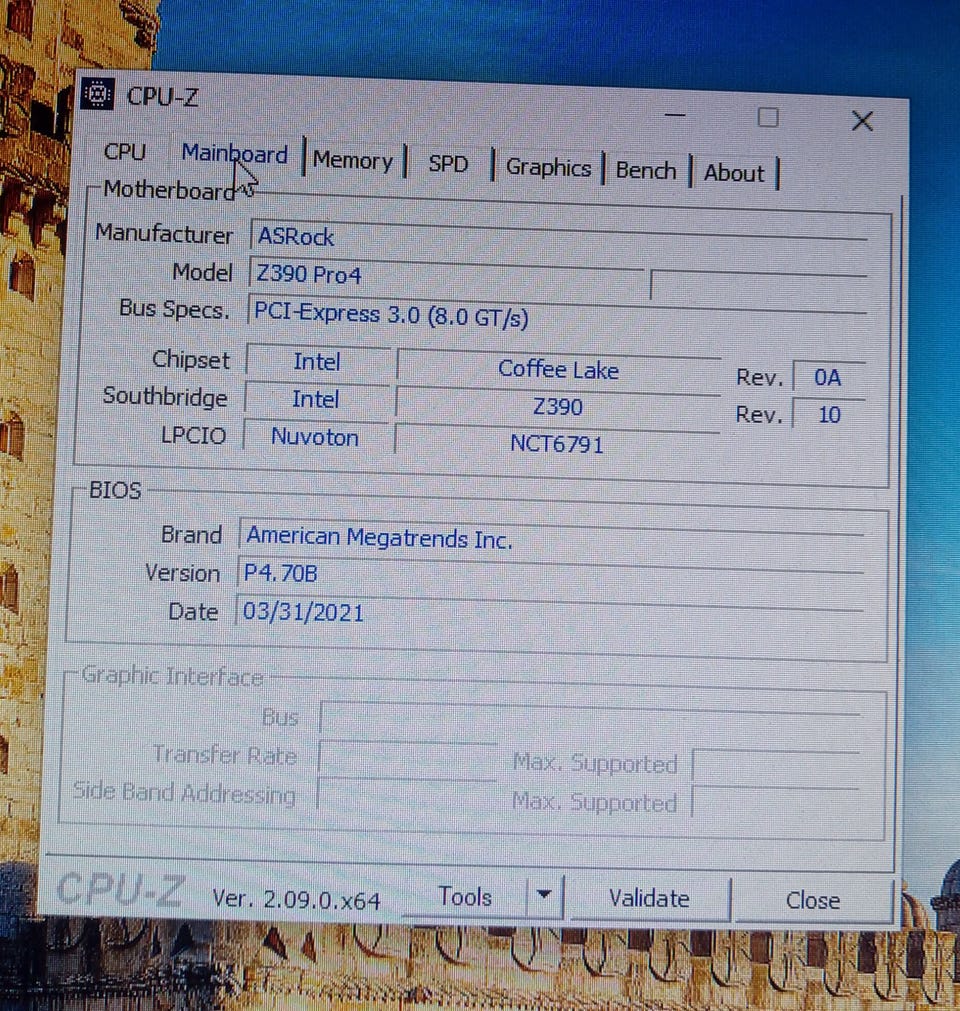
Task: Click the Validate button
Action: (649, 898)
